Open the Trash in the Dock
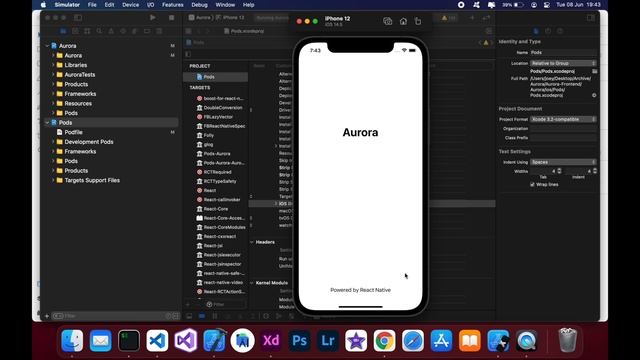The width and height of the screenshot is (640, 360). [567, 340]
